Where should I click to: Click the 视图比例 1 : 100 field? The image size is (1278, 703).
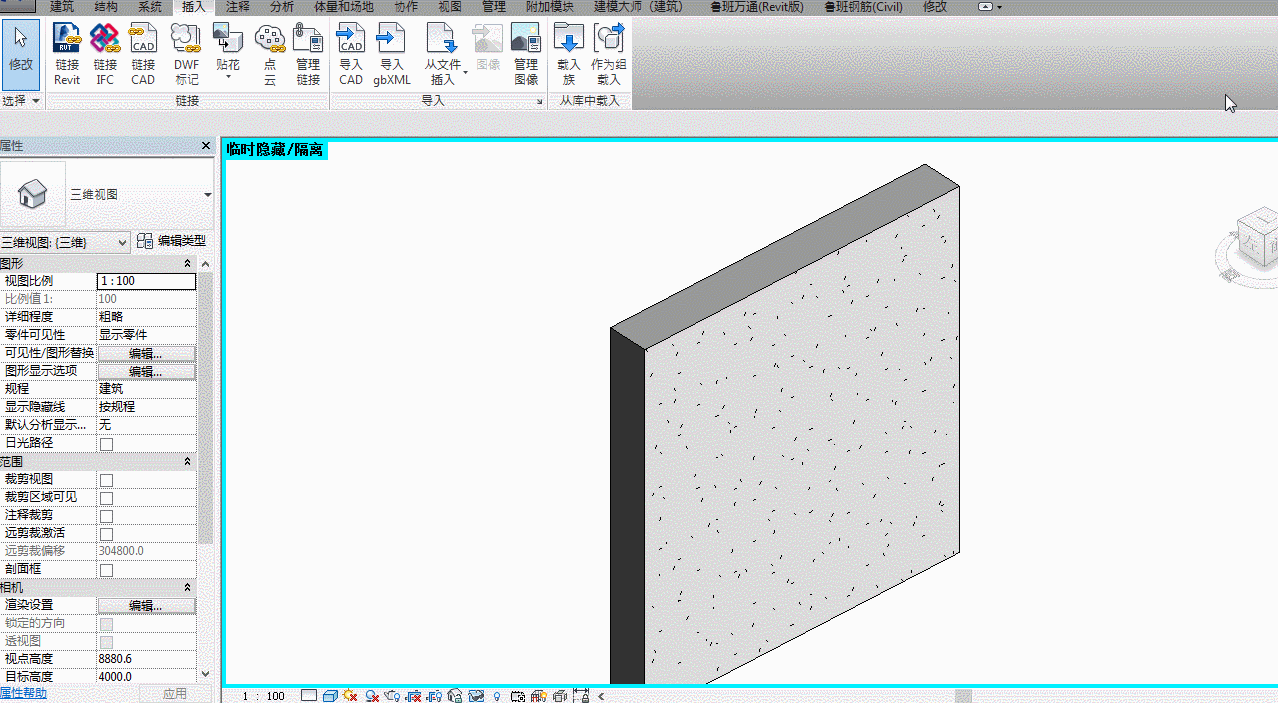(146, 281)
